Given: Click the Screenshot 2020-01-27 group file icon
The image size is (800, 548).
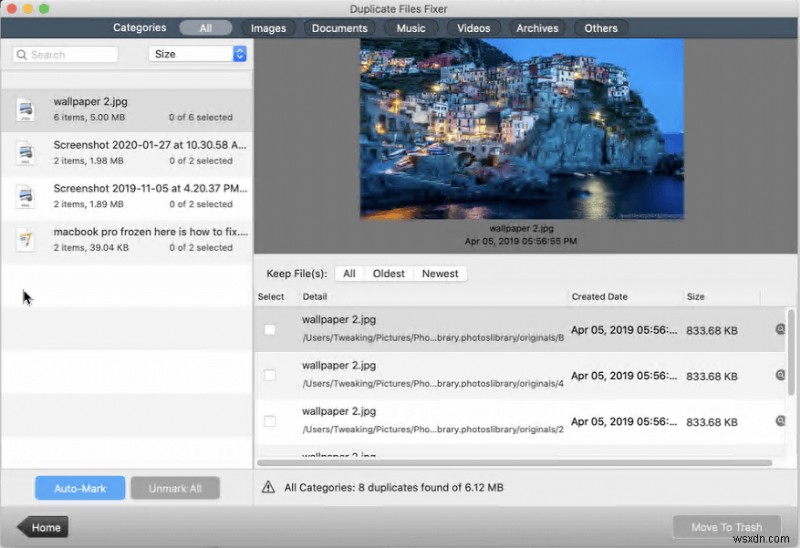Looking at the screenshot, I should [25, 153].
